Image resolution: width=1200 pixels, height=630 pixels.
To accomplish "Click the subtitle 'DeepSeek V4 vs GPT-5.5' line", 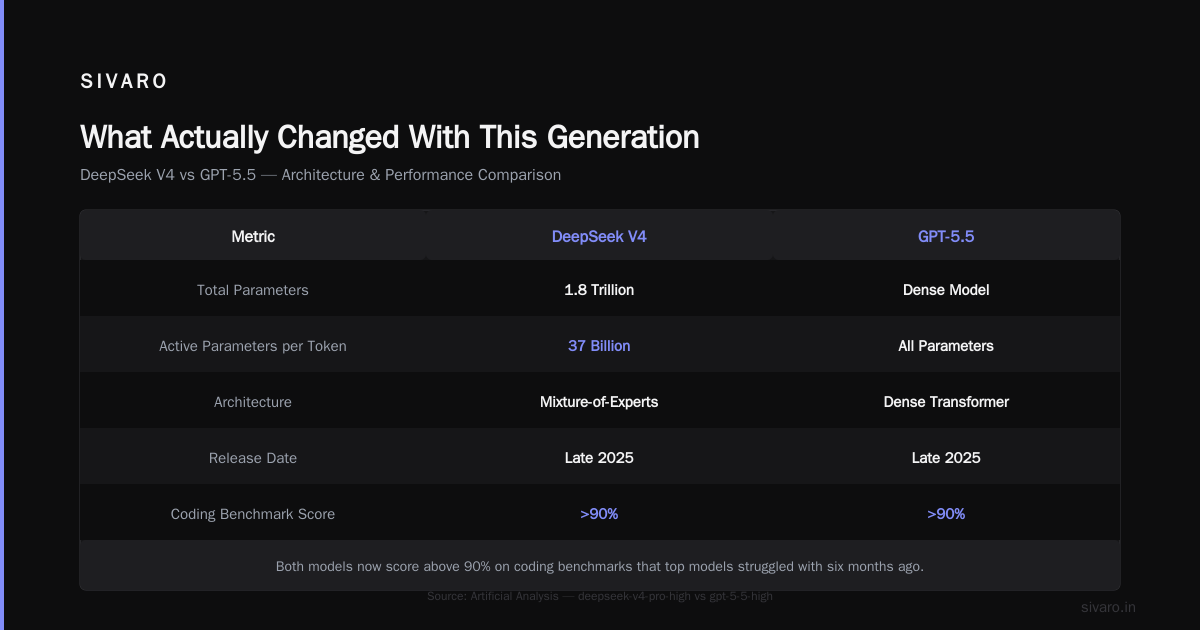I will pos(320,175).
